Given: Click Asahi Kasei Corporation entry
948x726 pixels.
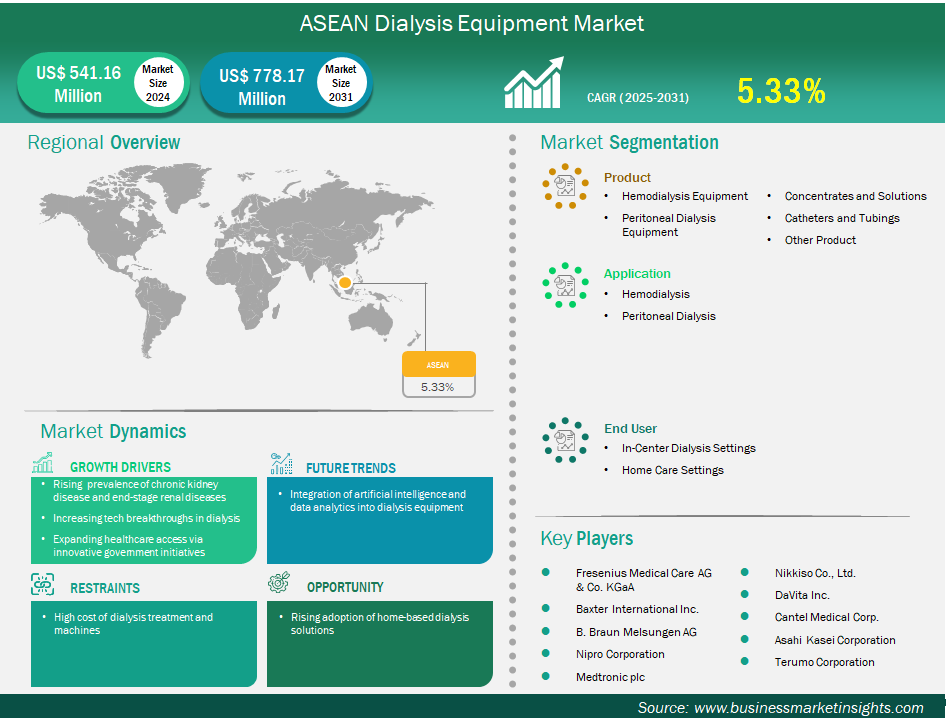Looking at the screenshot, I should point(835,640).
